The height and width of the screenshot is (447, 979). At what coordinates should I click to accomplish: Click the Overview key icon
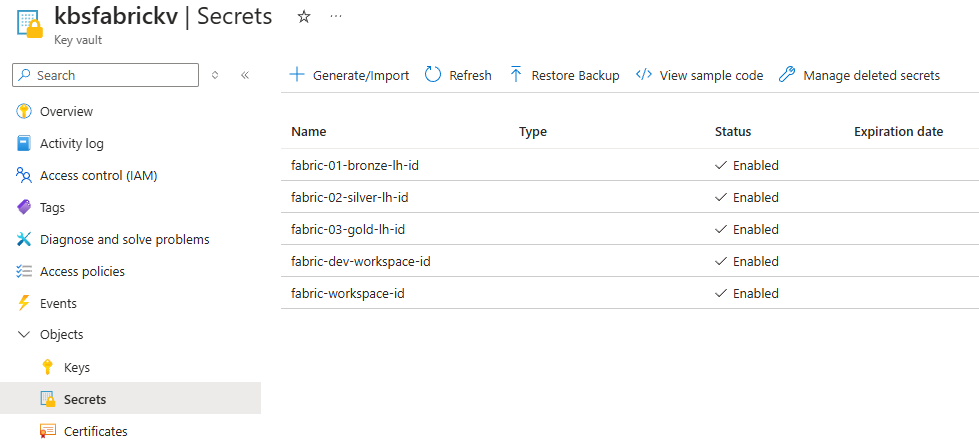(x=24, y=112)
